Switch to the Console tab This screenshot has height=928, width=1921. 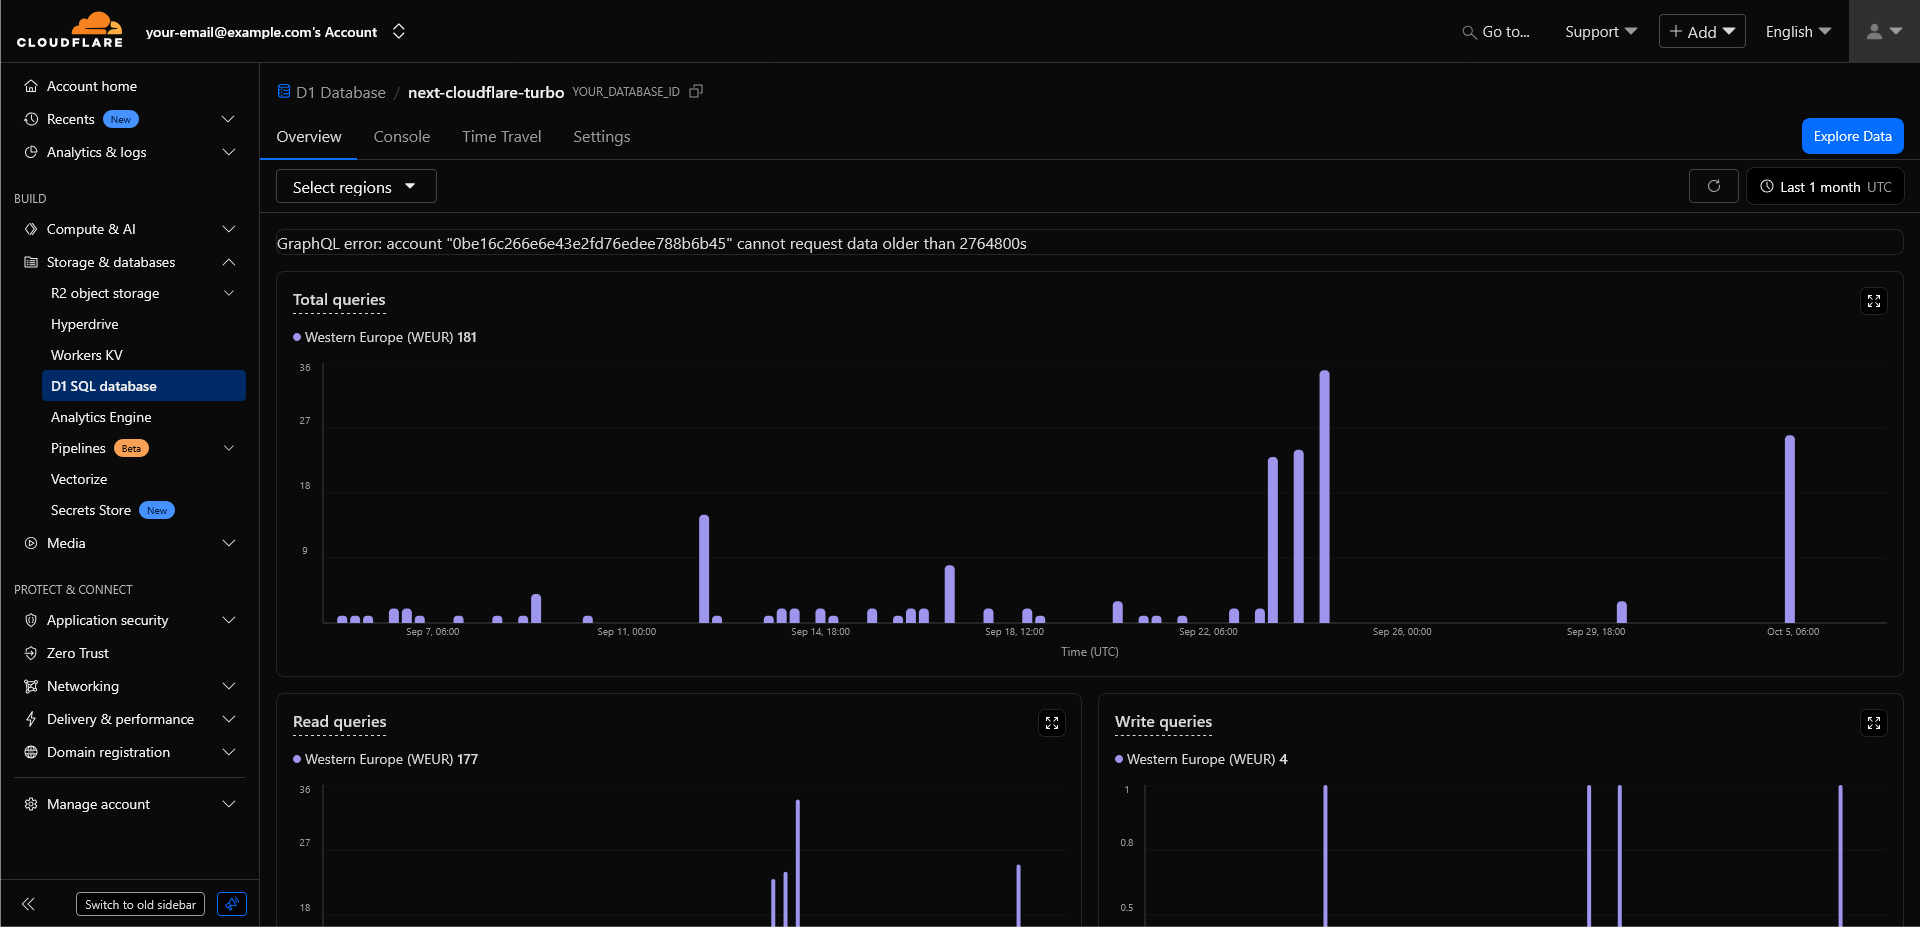point(402,137)
